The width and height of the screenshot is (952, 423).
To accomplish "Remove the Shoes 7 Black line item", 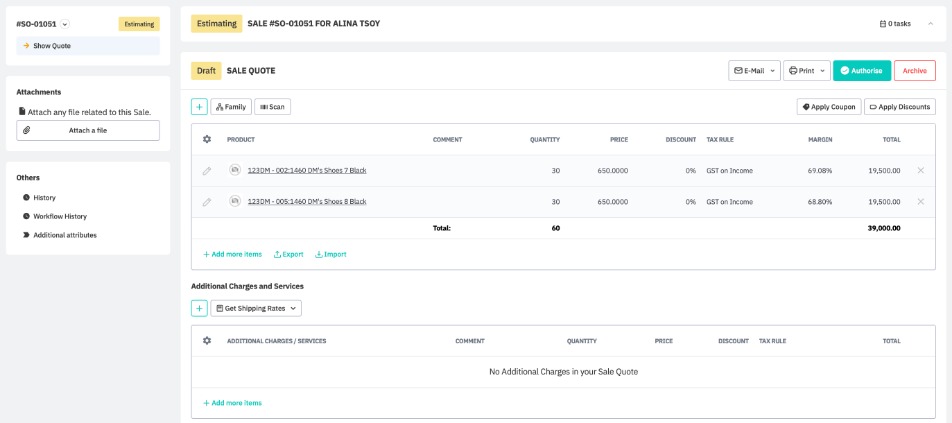I will pos(921,171).
